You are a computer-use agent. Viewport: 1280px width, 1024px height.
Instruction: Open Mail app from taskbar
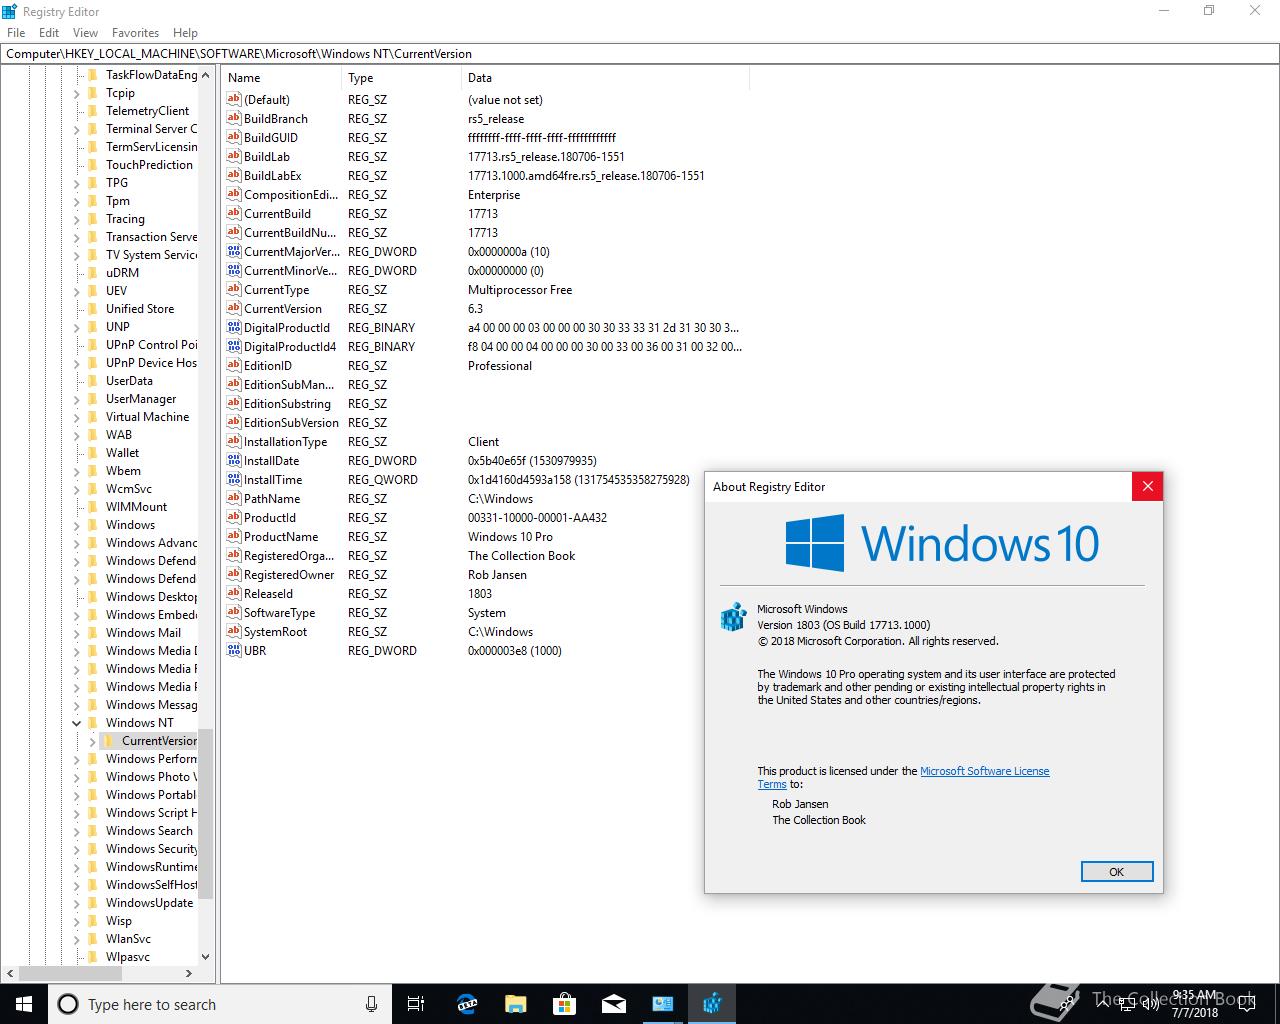tap(613, 1004)
